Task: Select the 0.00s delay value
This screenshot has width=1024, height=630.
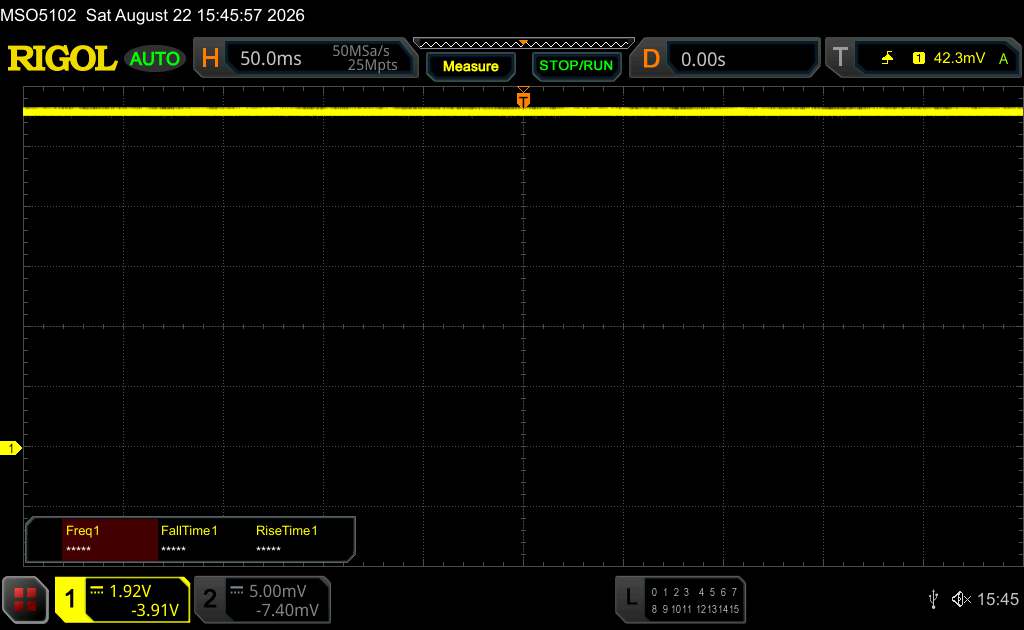Action: 703,59
